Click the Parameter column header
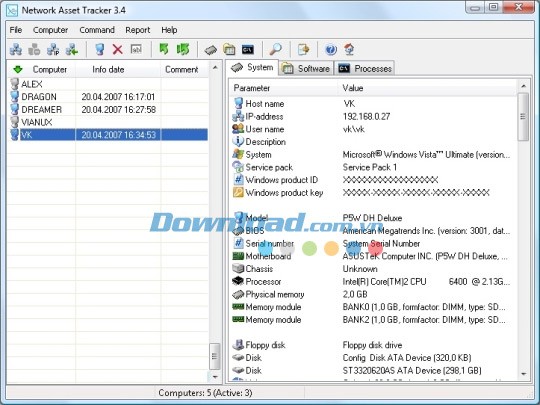The height and width of the screenshot is (405, 540). tap(252, 88)
